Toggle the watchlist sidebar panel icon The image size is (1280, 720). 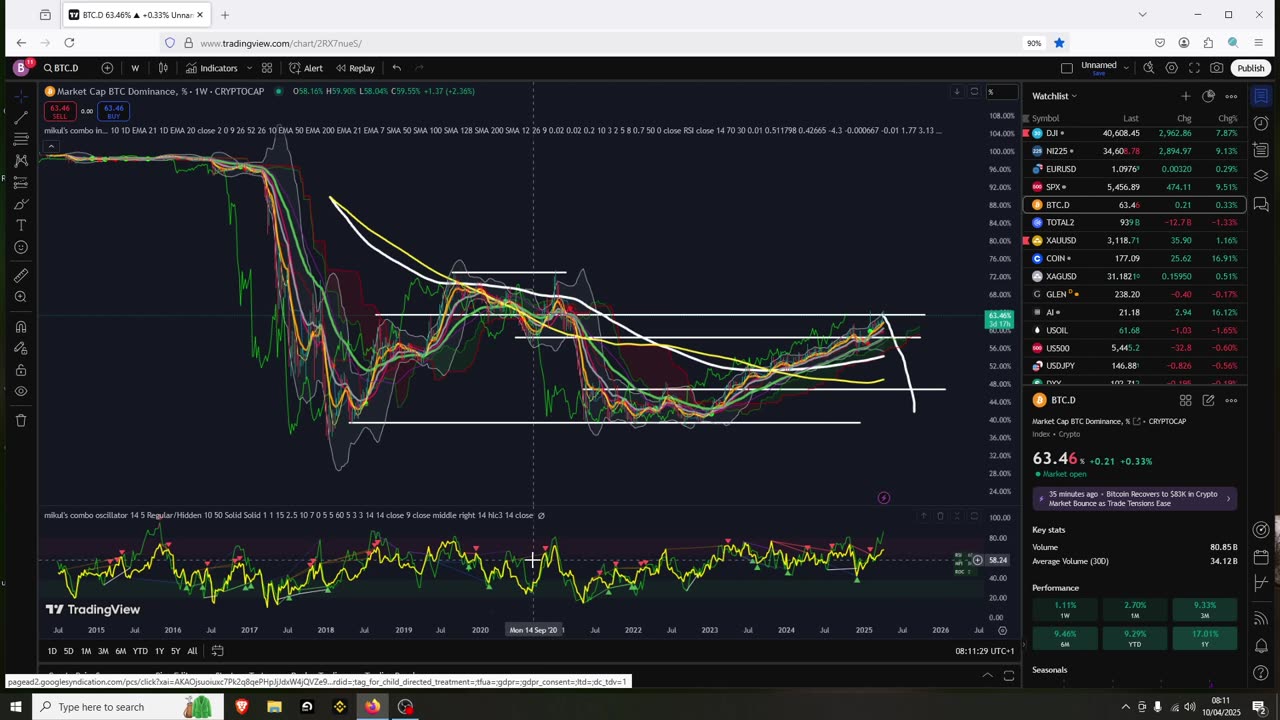point(1262,96)
